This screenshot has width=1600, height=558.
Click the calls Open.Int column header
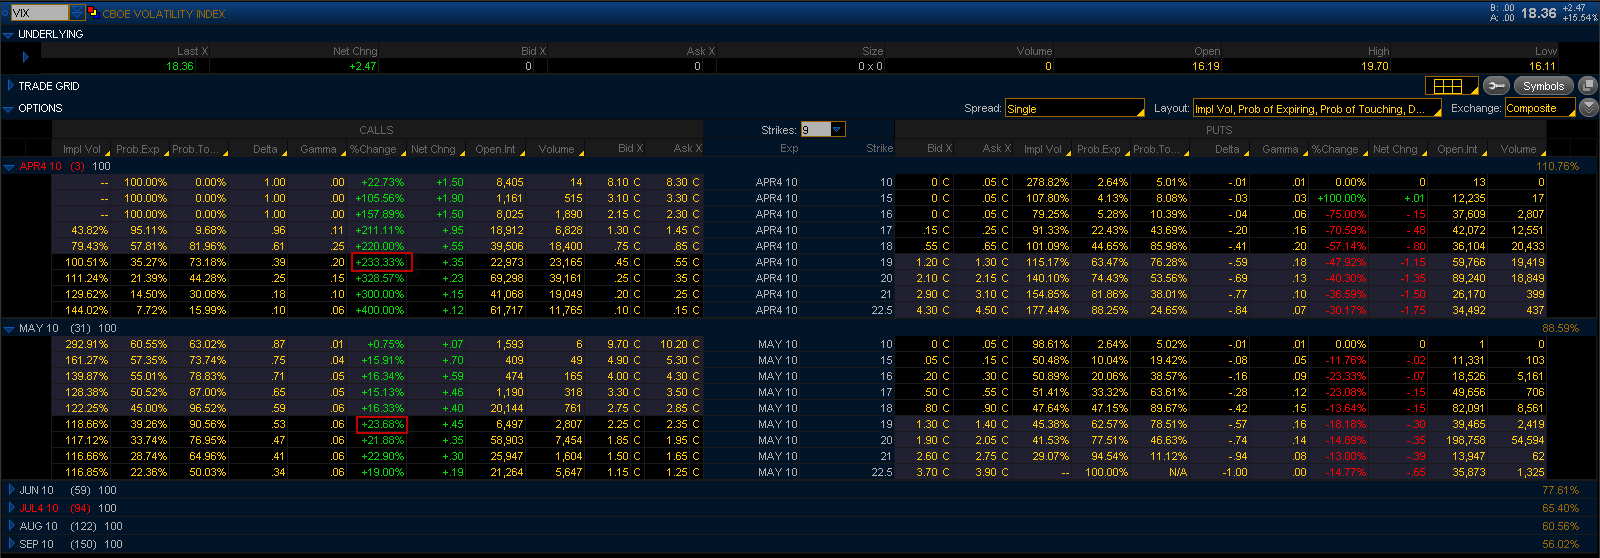495,149
